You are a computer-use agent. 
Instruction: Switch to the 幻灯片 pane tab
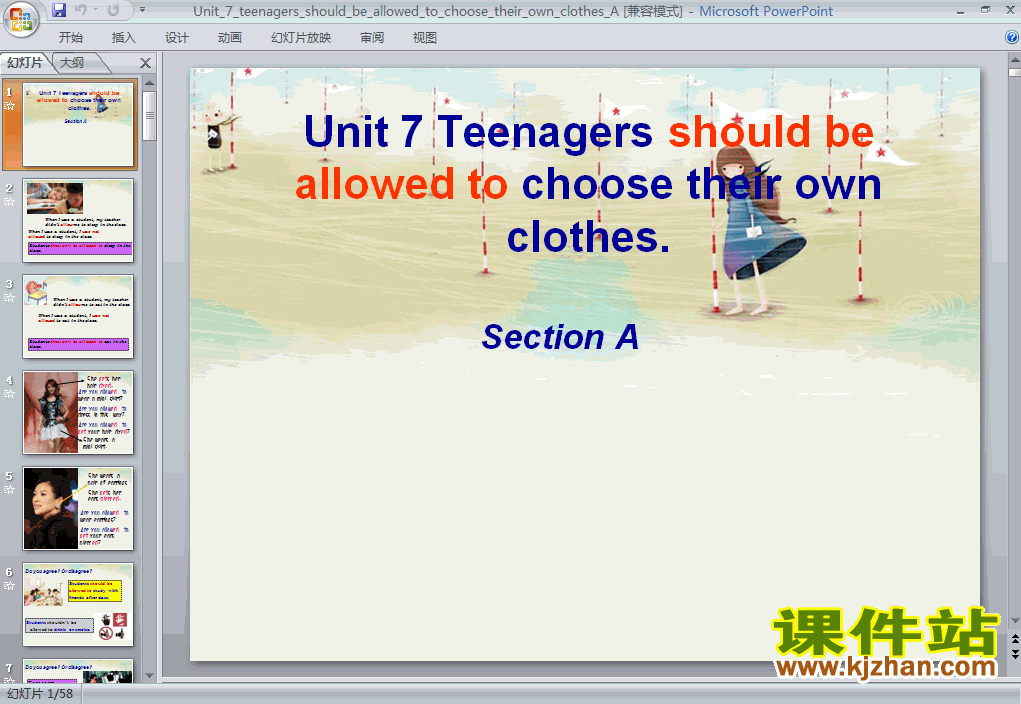(x=25, y=63)
